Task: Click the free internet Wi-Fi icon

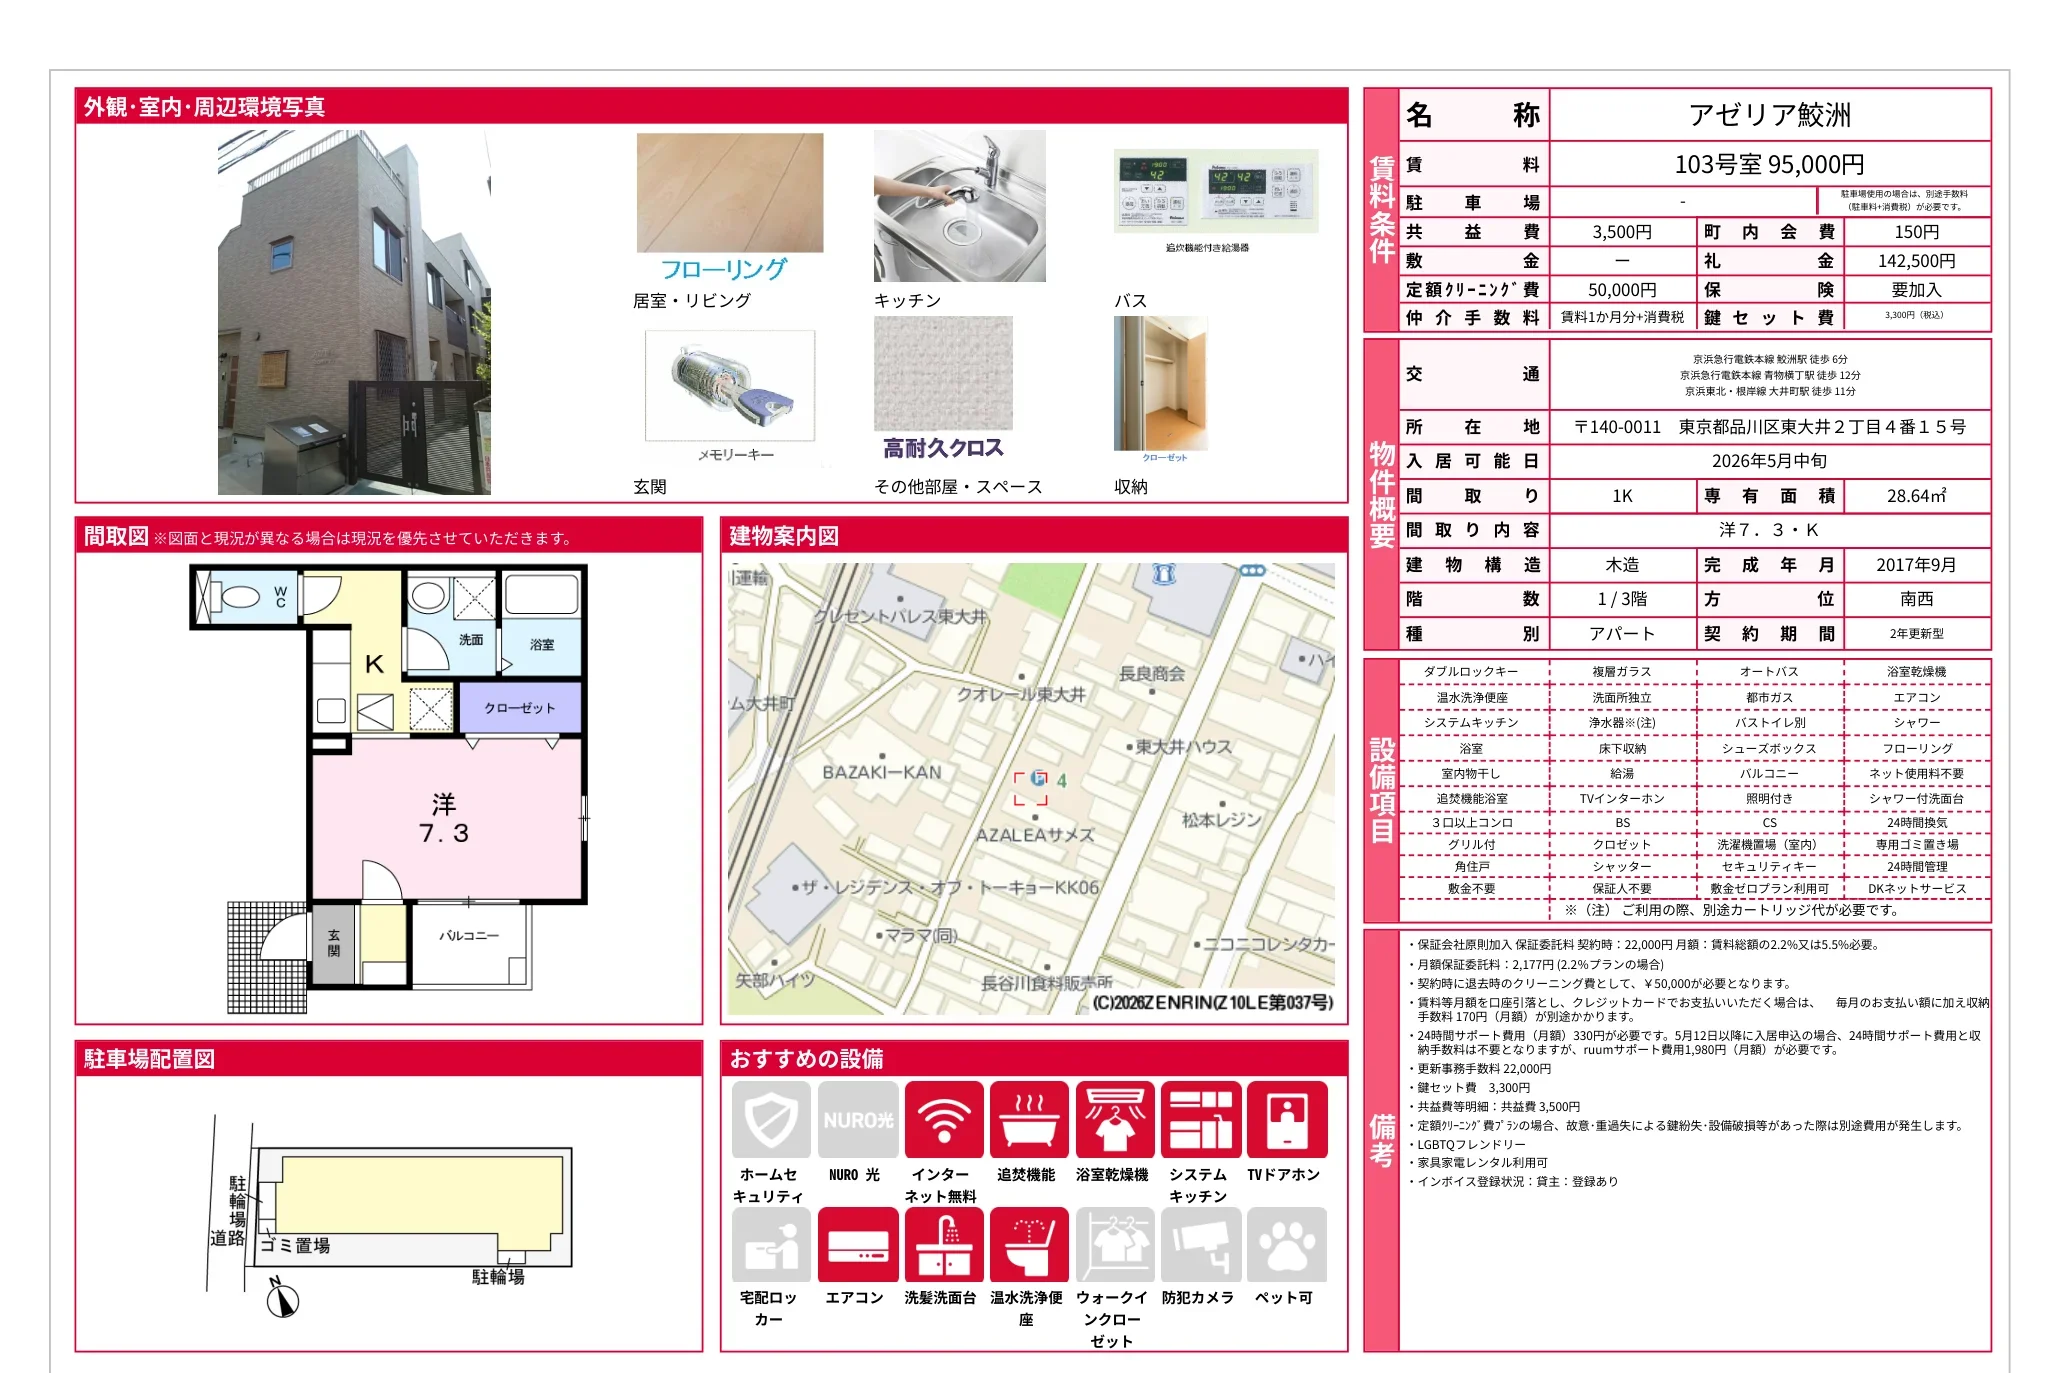Action: click(943, 1119)
